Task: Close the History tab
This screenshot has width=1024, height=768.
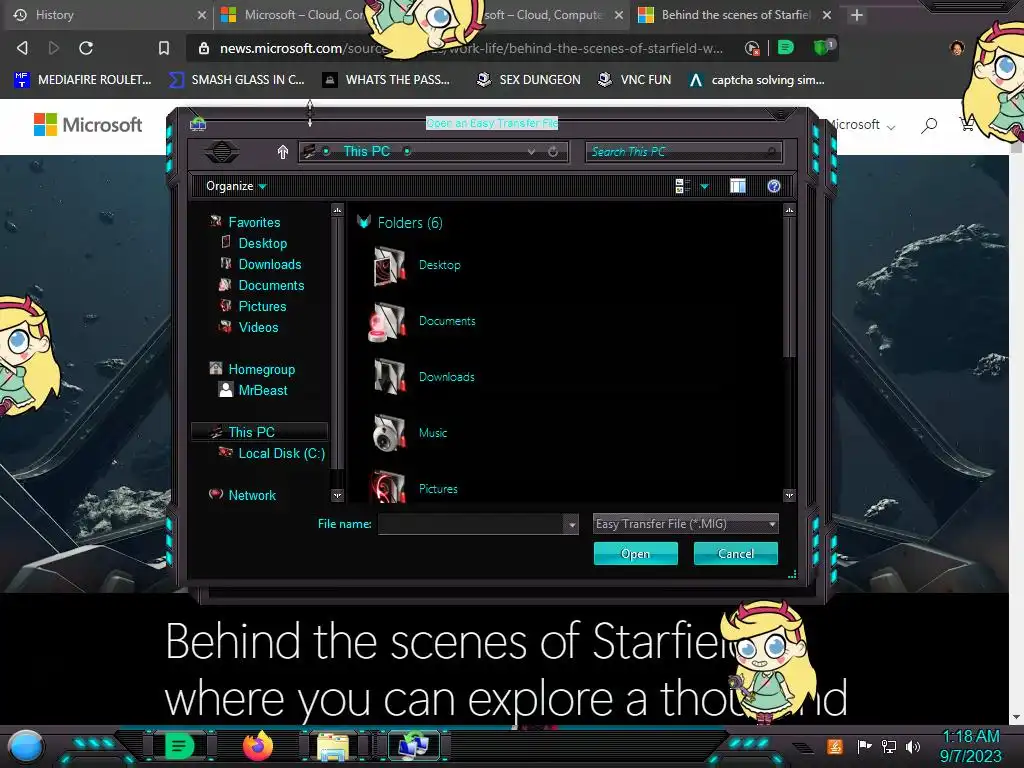Action: [202, 15]
